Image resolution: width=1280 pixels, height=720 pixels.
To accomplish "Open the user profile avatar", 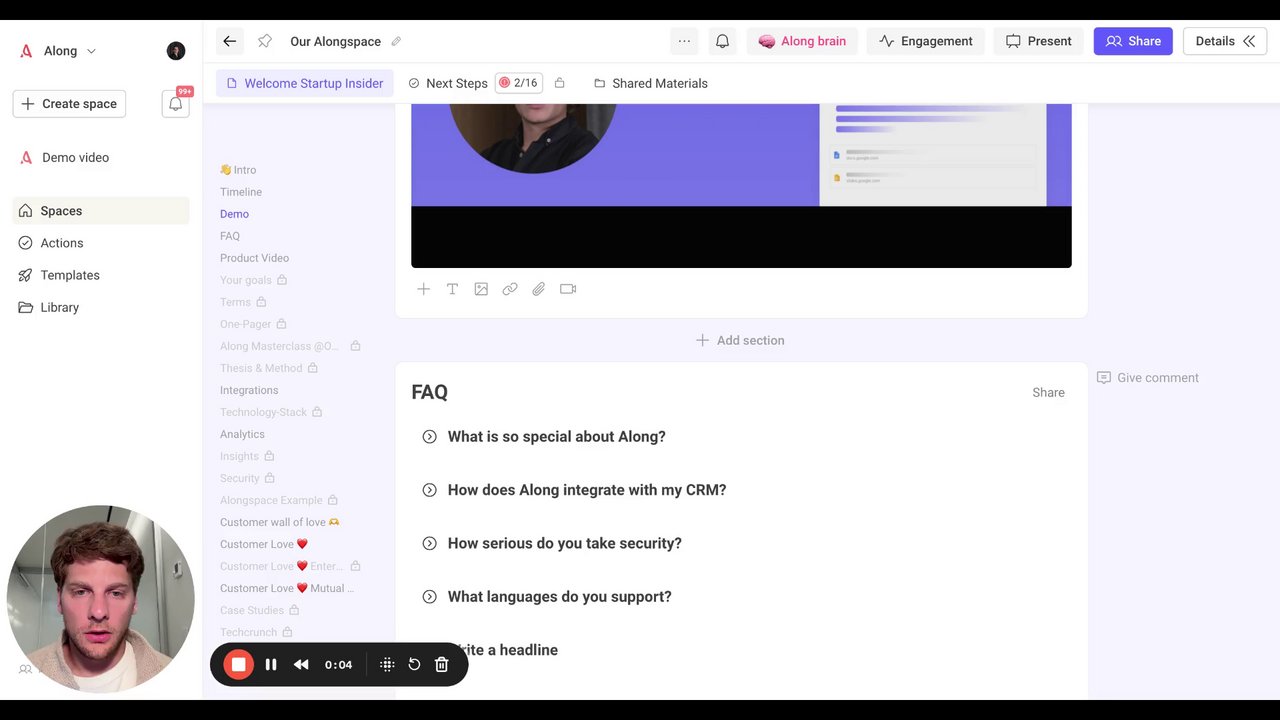I will coord(176,51).
